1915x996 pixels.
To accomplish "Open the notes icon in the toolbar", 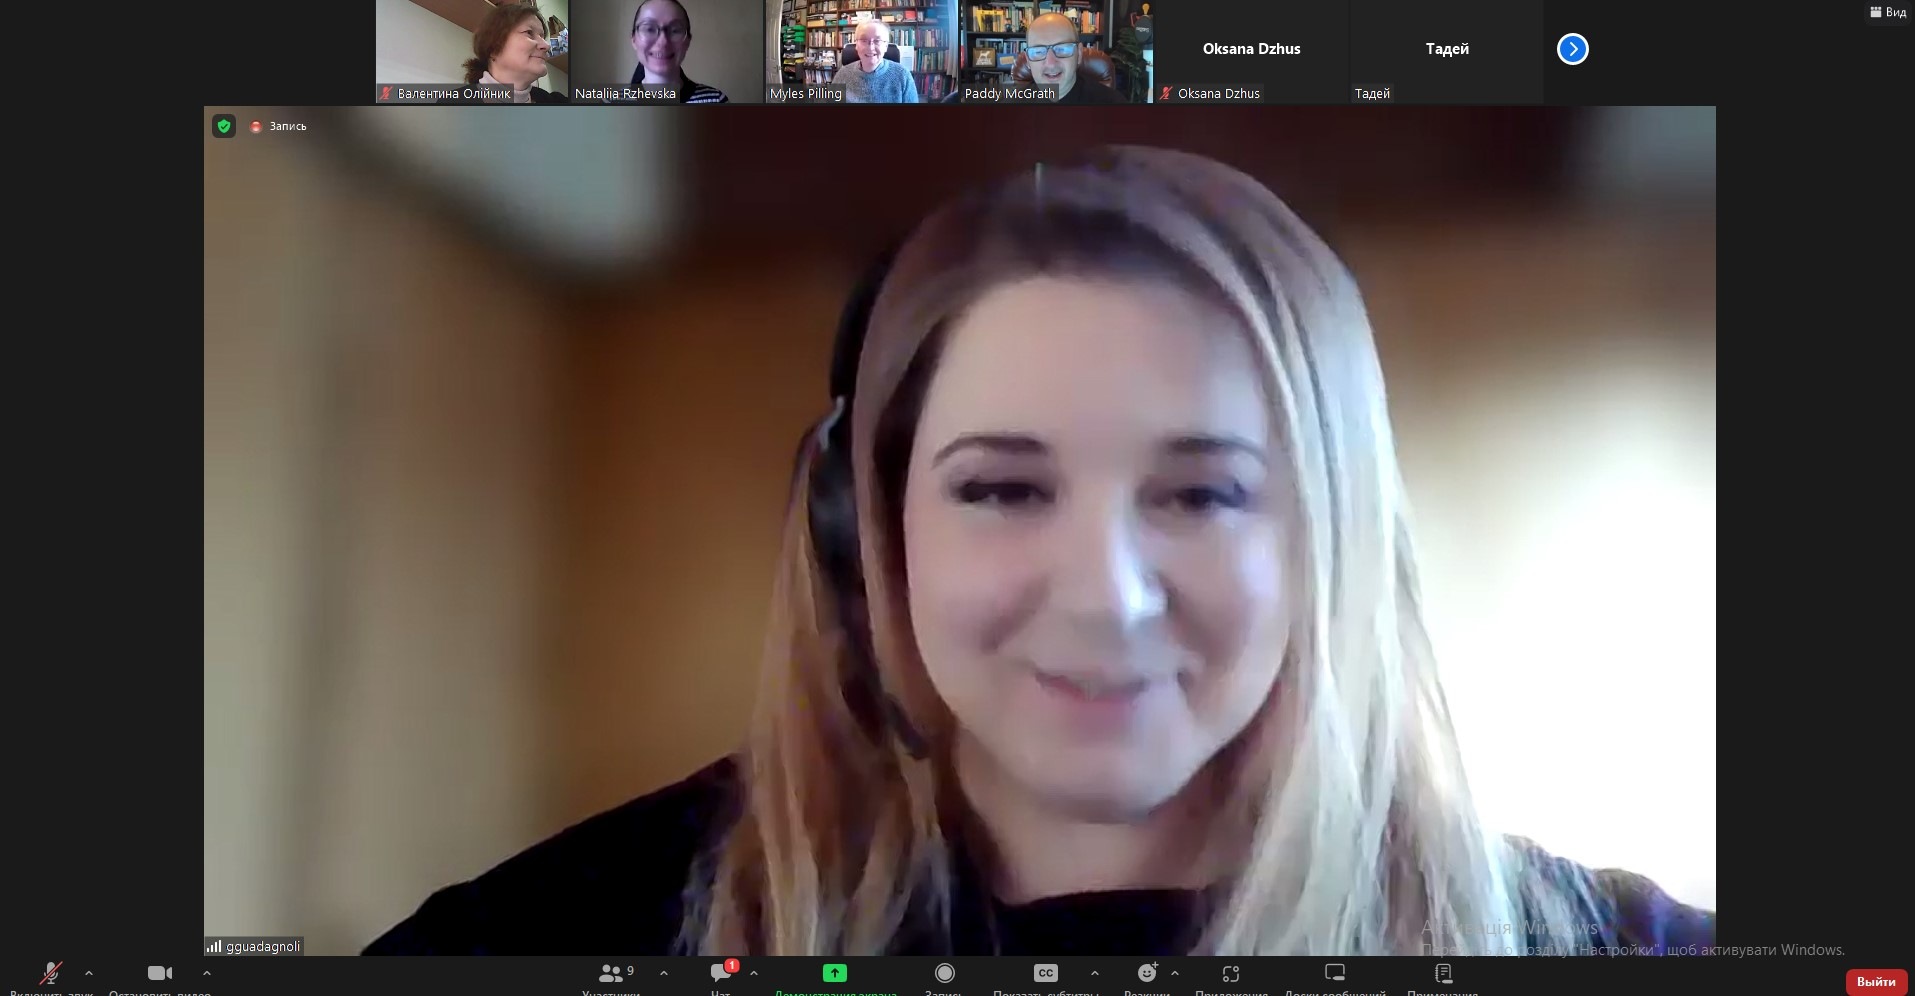I will click(1443, 973).
